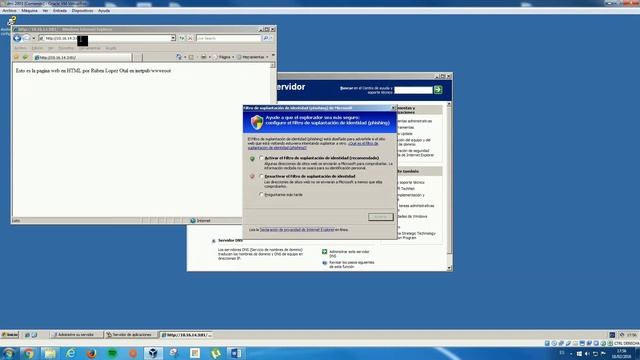Image resolution: width=640 pixels, height=360 pixels.
Task: Click the host volume tray icon
Action: click(x=587, y=354)
